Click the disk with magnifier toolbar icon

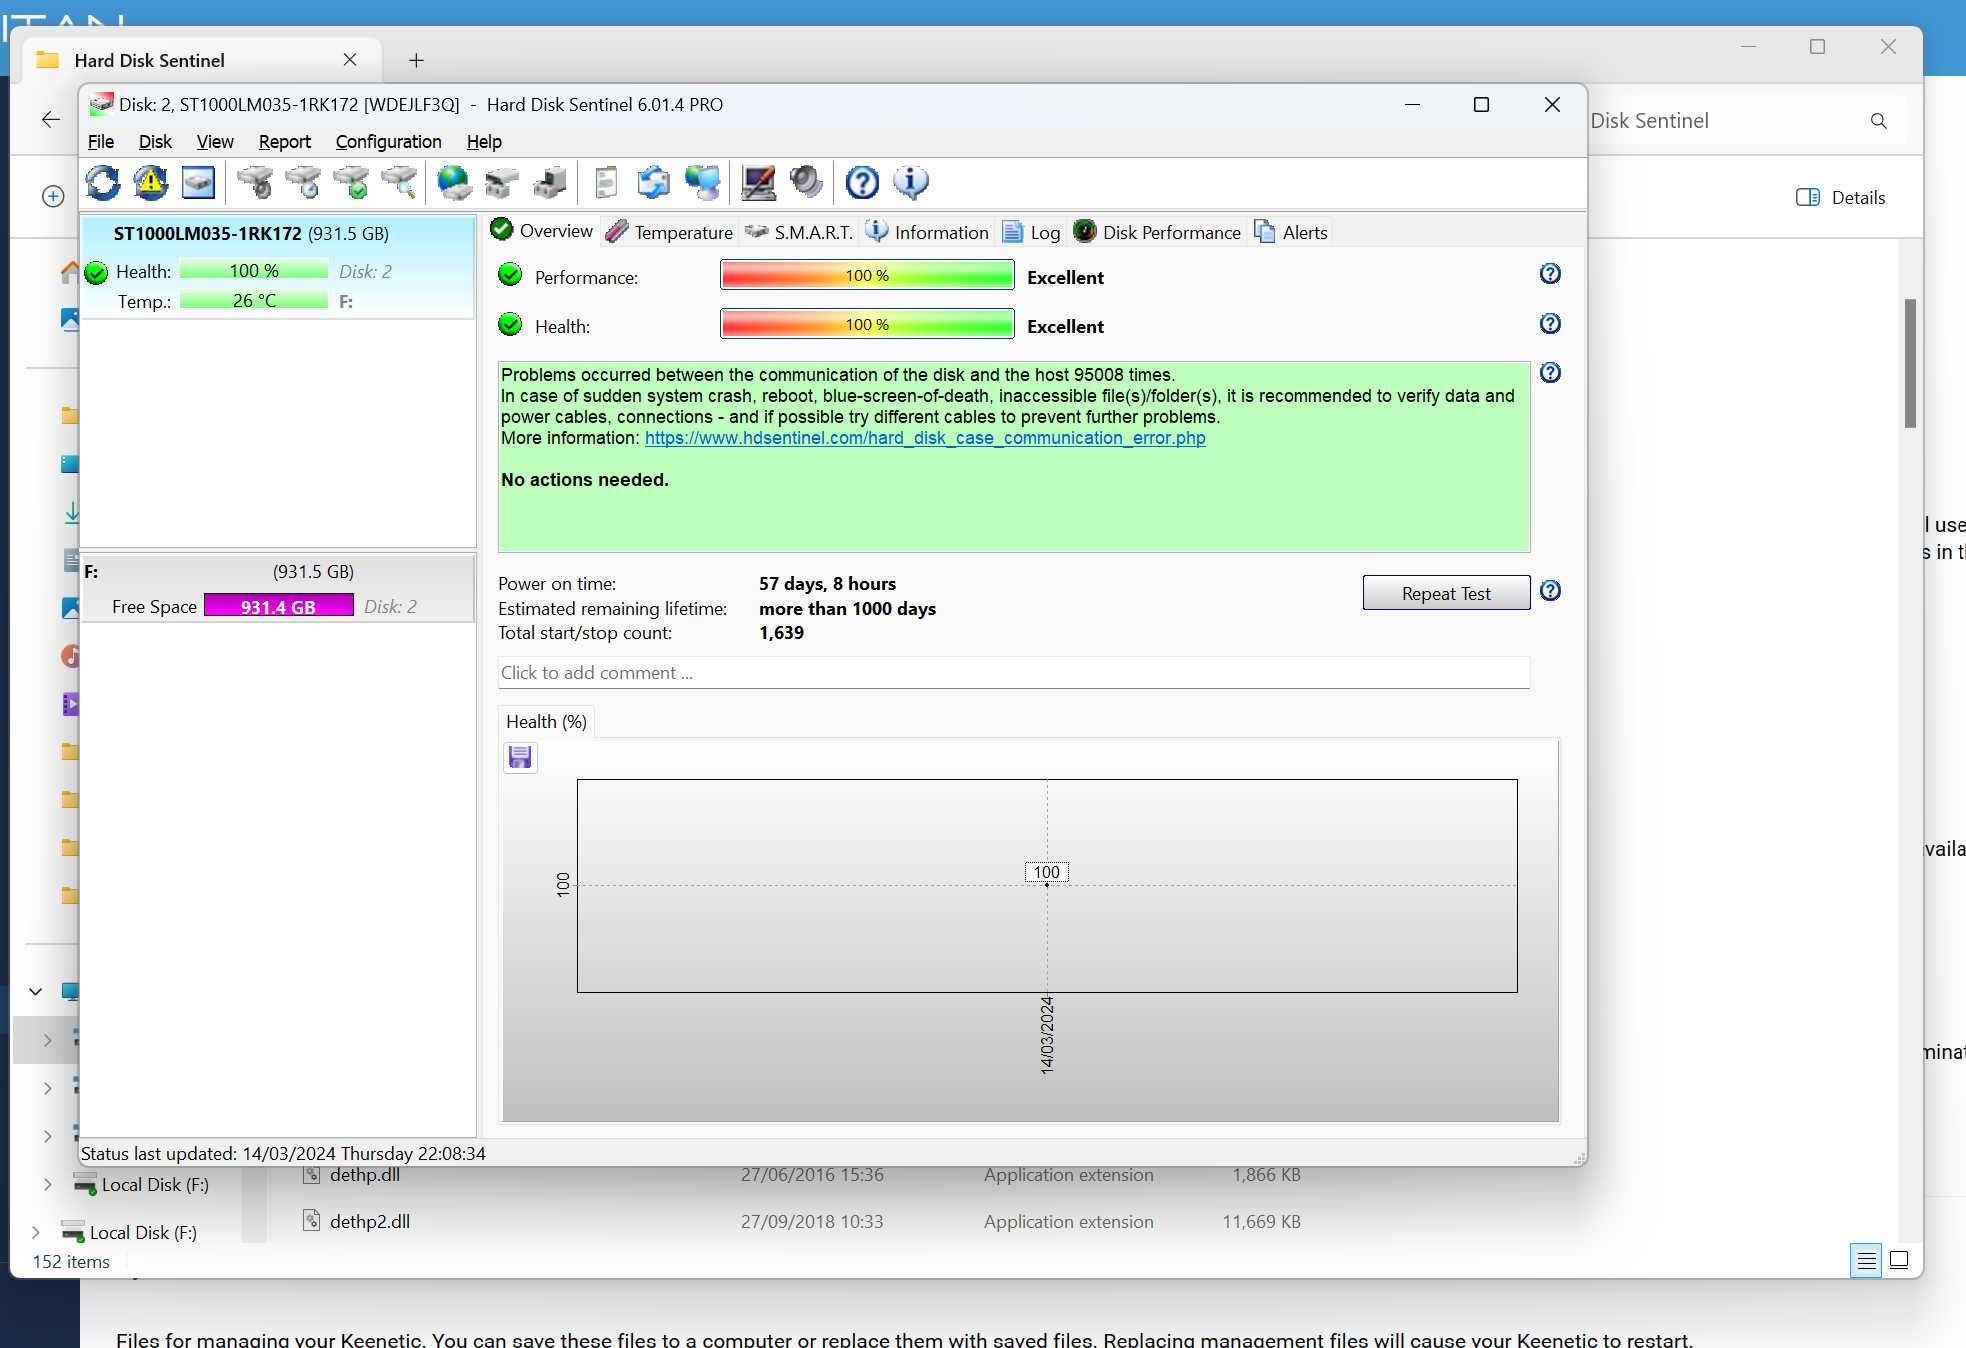click(399, 182)
